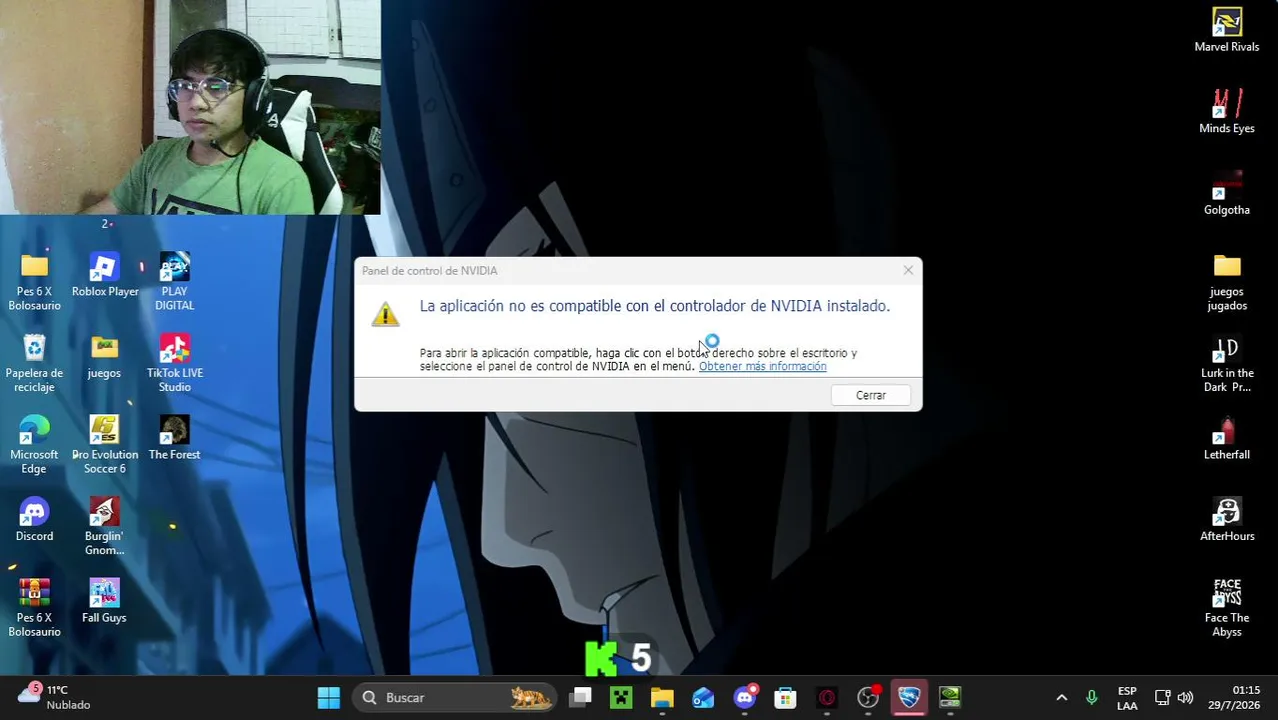Screen dimensions: 1278x720
Task: Open File Explorer from taskbar
Action: pos(662,697)
